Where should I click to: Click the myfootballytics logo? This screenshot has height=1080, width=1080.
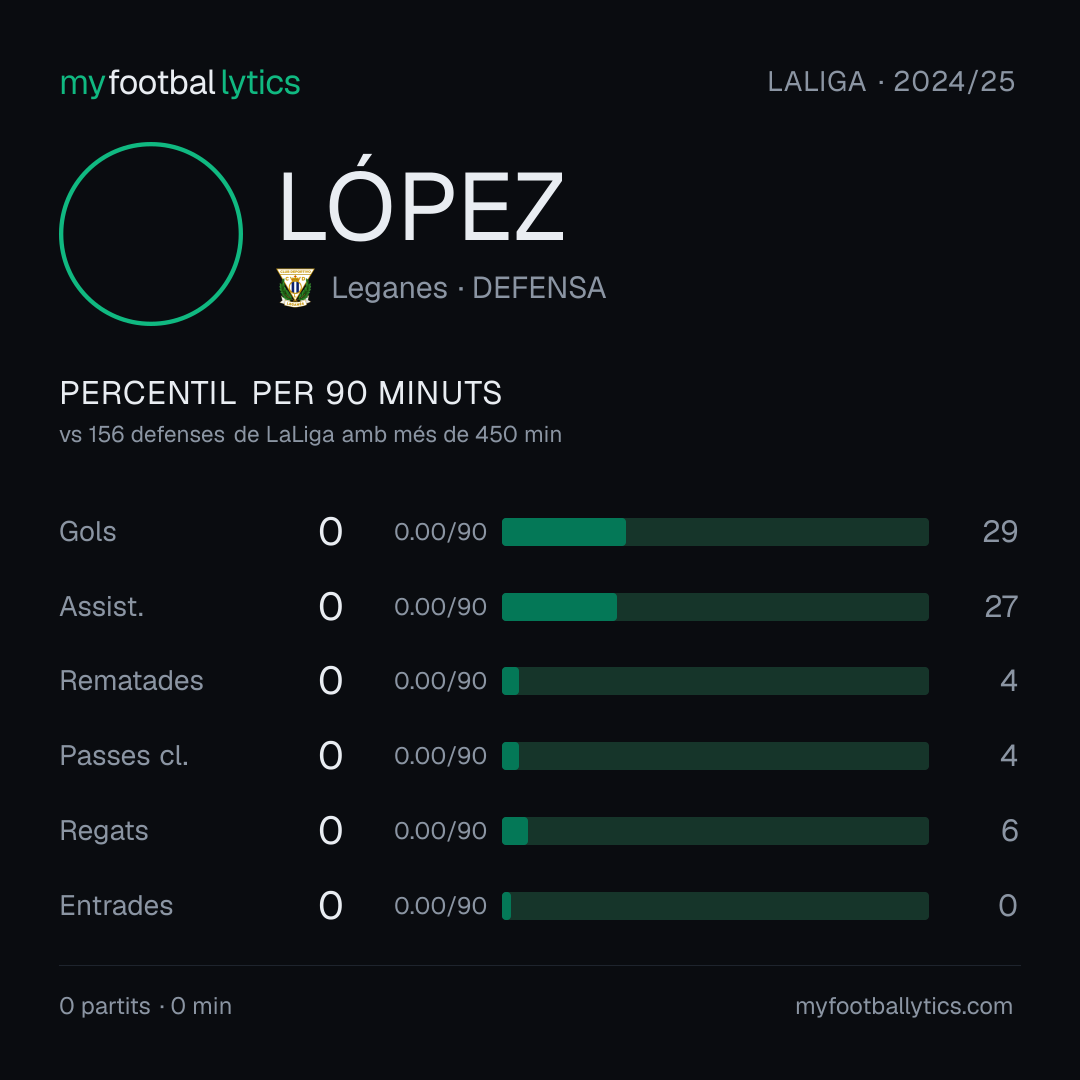[x=180, y=83]
